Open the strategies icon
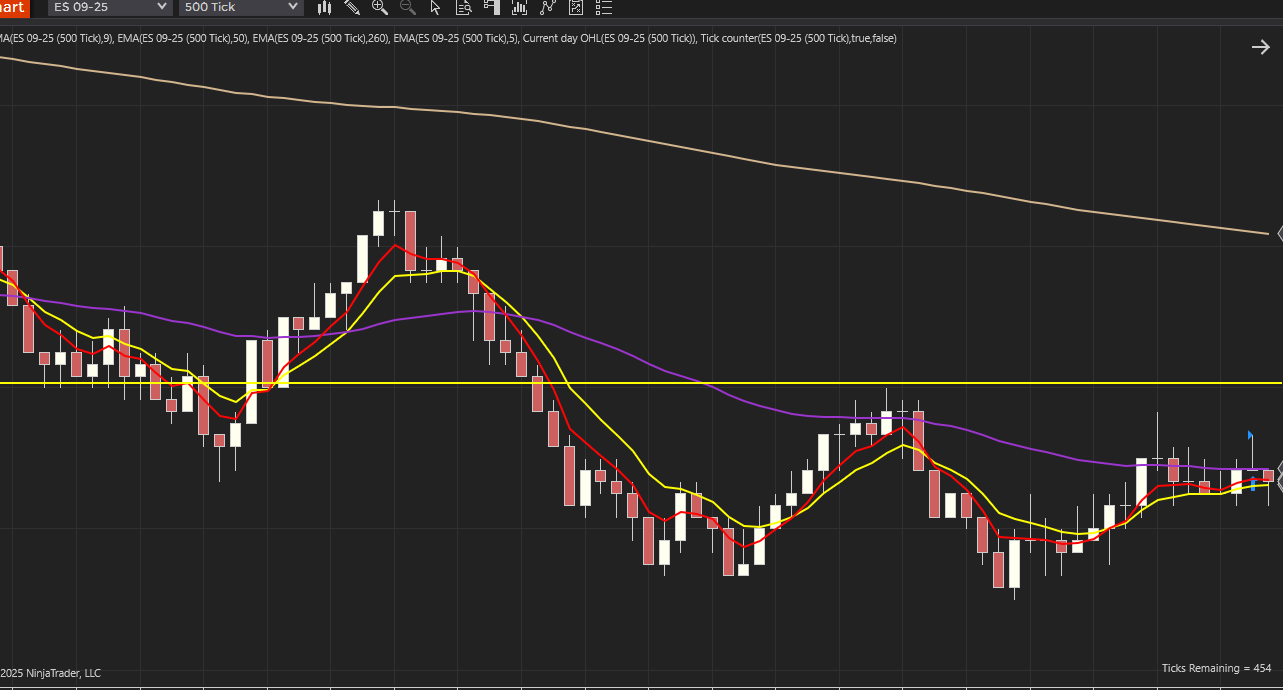This screenshot has height=690, width=1283. [x=547, y=7]
